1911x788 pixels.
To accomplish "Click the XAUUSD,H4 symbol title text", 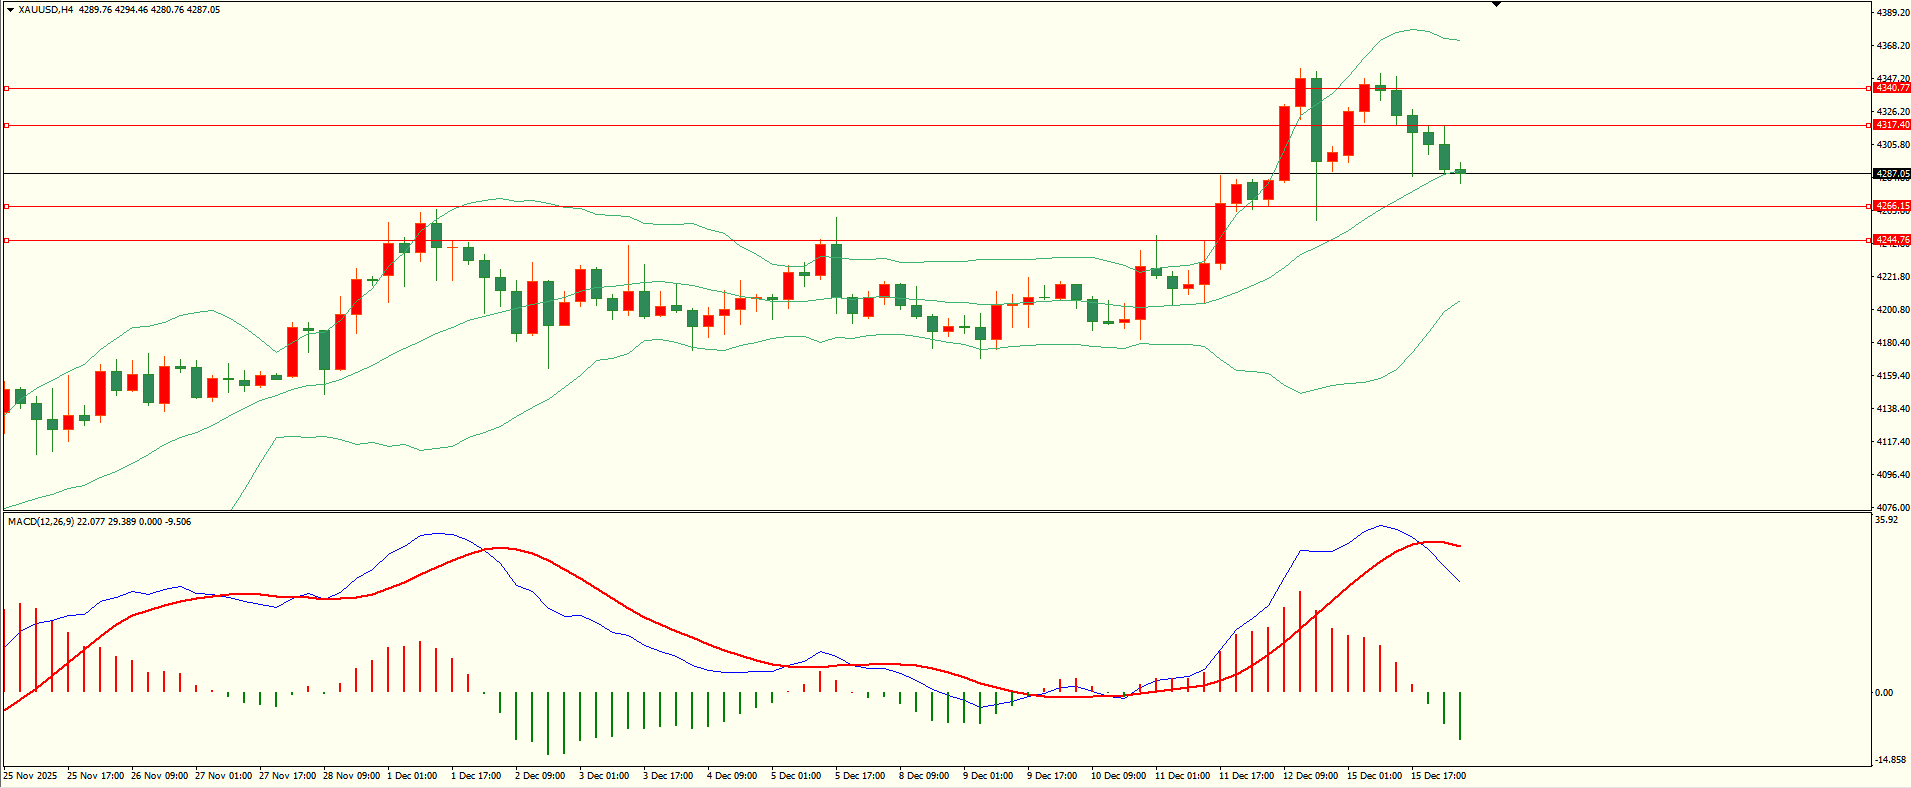I will click(45, 10).
